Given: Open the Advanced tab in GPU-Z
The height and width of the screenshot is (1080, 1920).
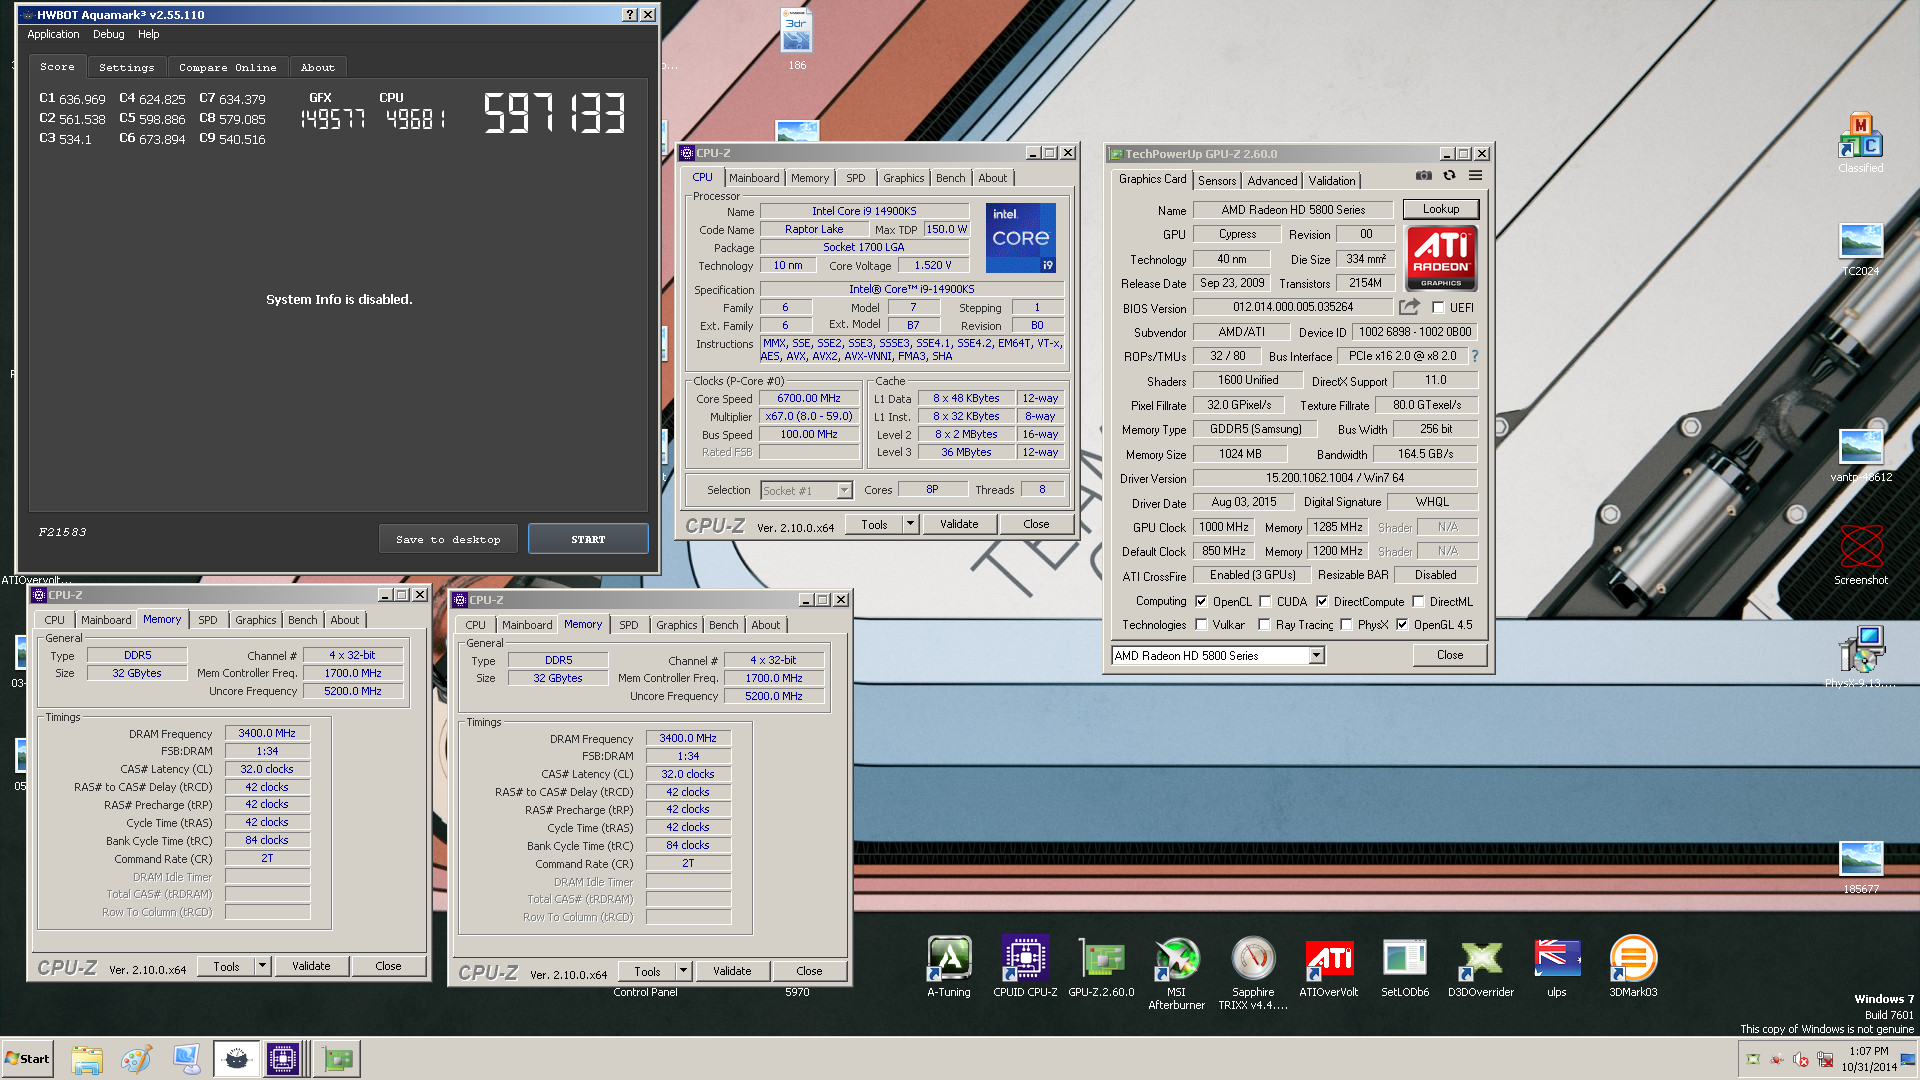Looking at the screenshot, I should point(1272,181).
